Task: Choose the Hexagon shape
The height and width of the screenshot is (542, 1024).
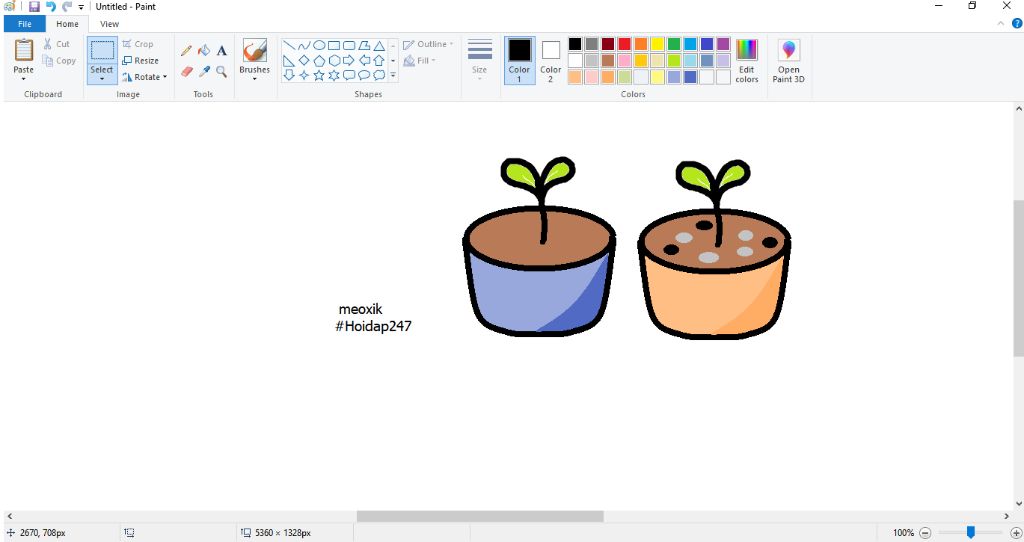Action: (334, 61)
